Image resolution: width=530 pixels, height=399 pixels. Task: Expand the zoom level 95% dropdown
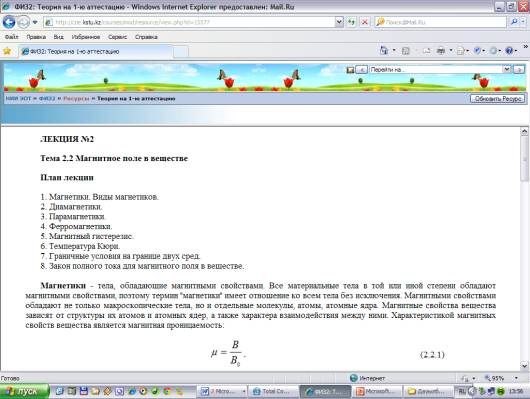[x=516, y=378]
